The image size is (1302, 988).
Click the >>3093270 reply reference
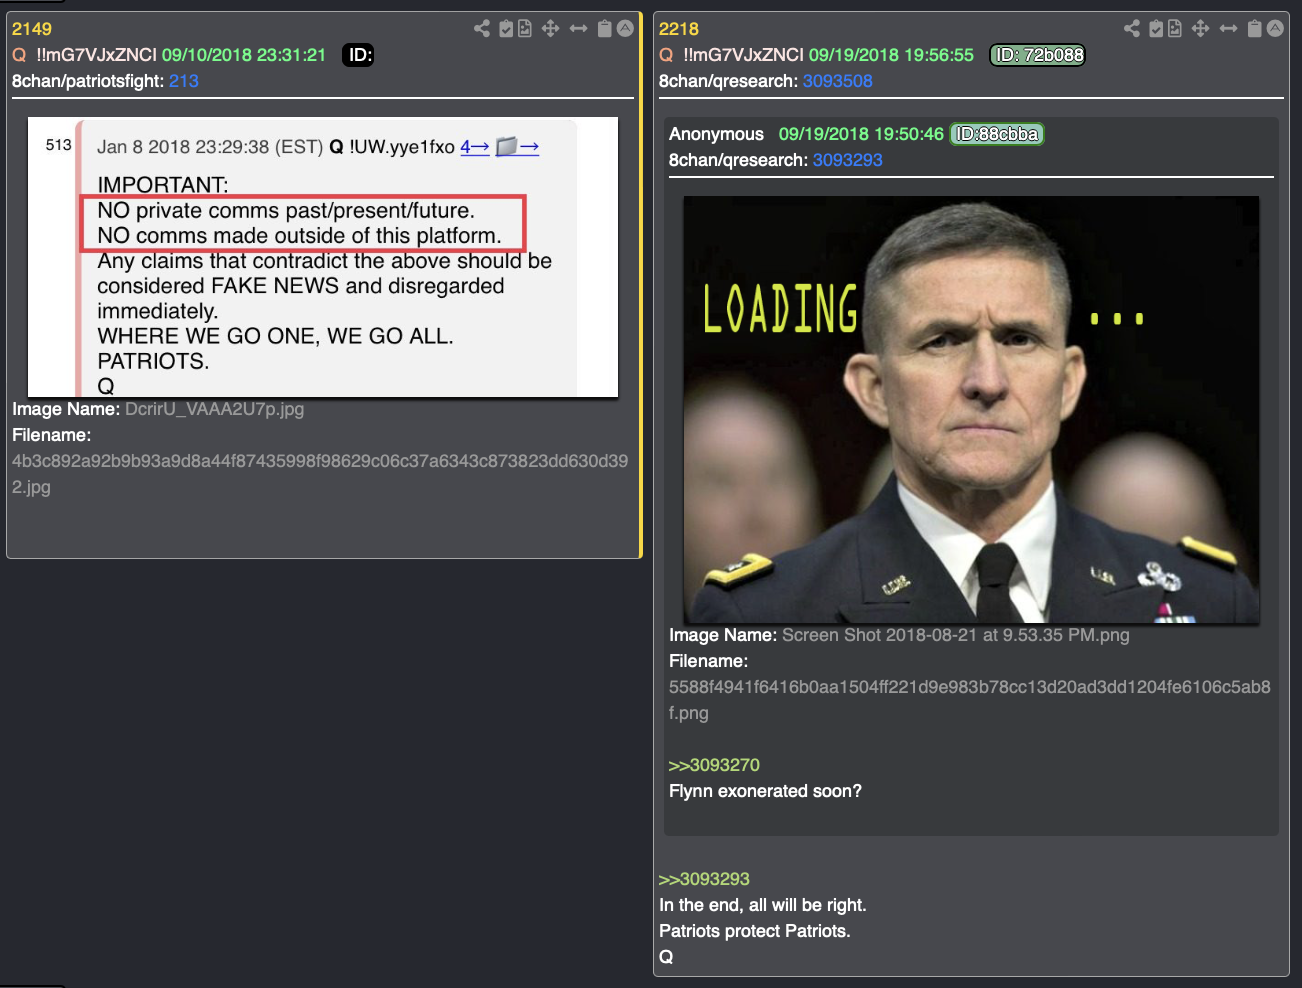tap(714, 765)
